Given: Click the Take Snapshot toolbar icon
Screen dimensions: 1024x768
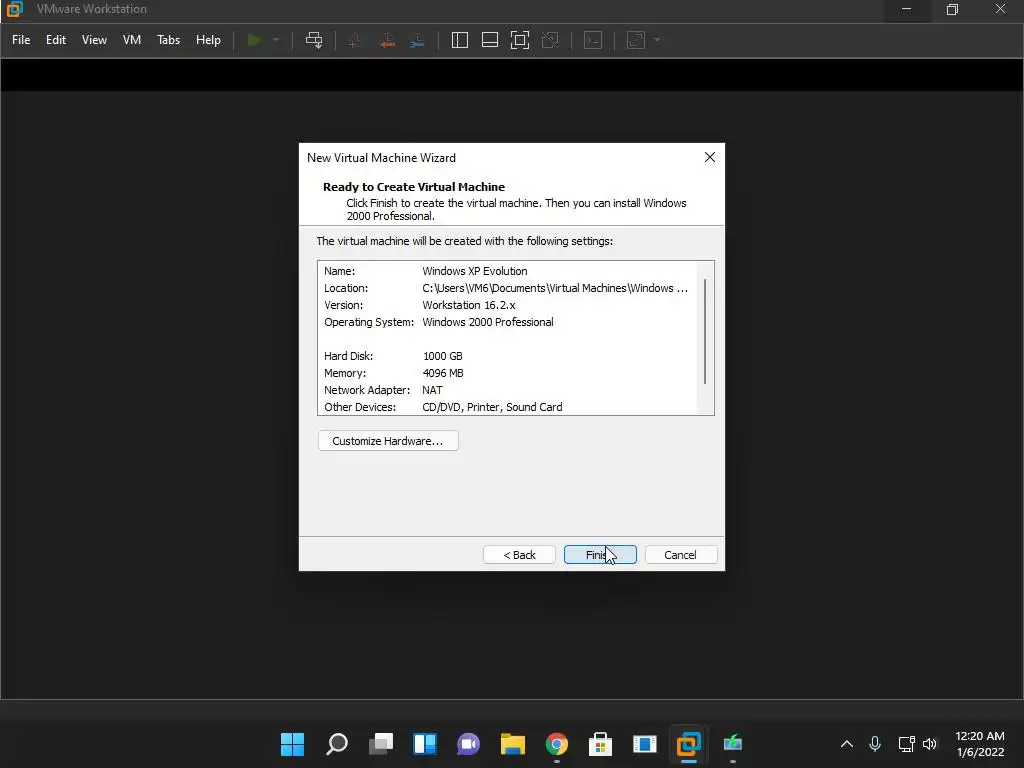Looking at the screenshot, I should coord(355,40).
